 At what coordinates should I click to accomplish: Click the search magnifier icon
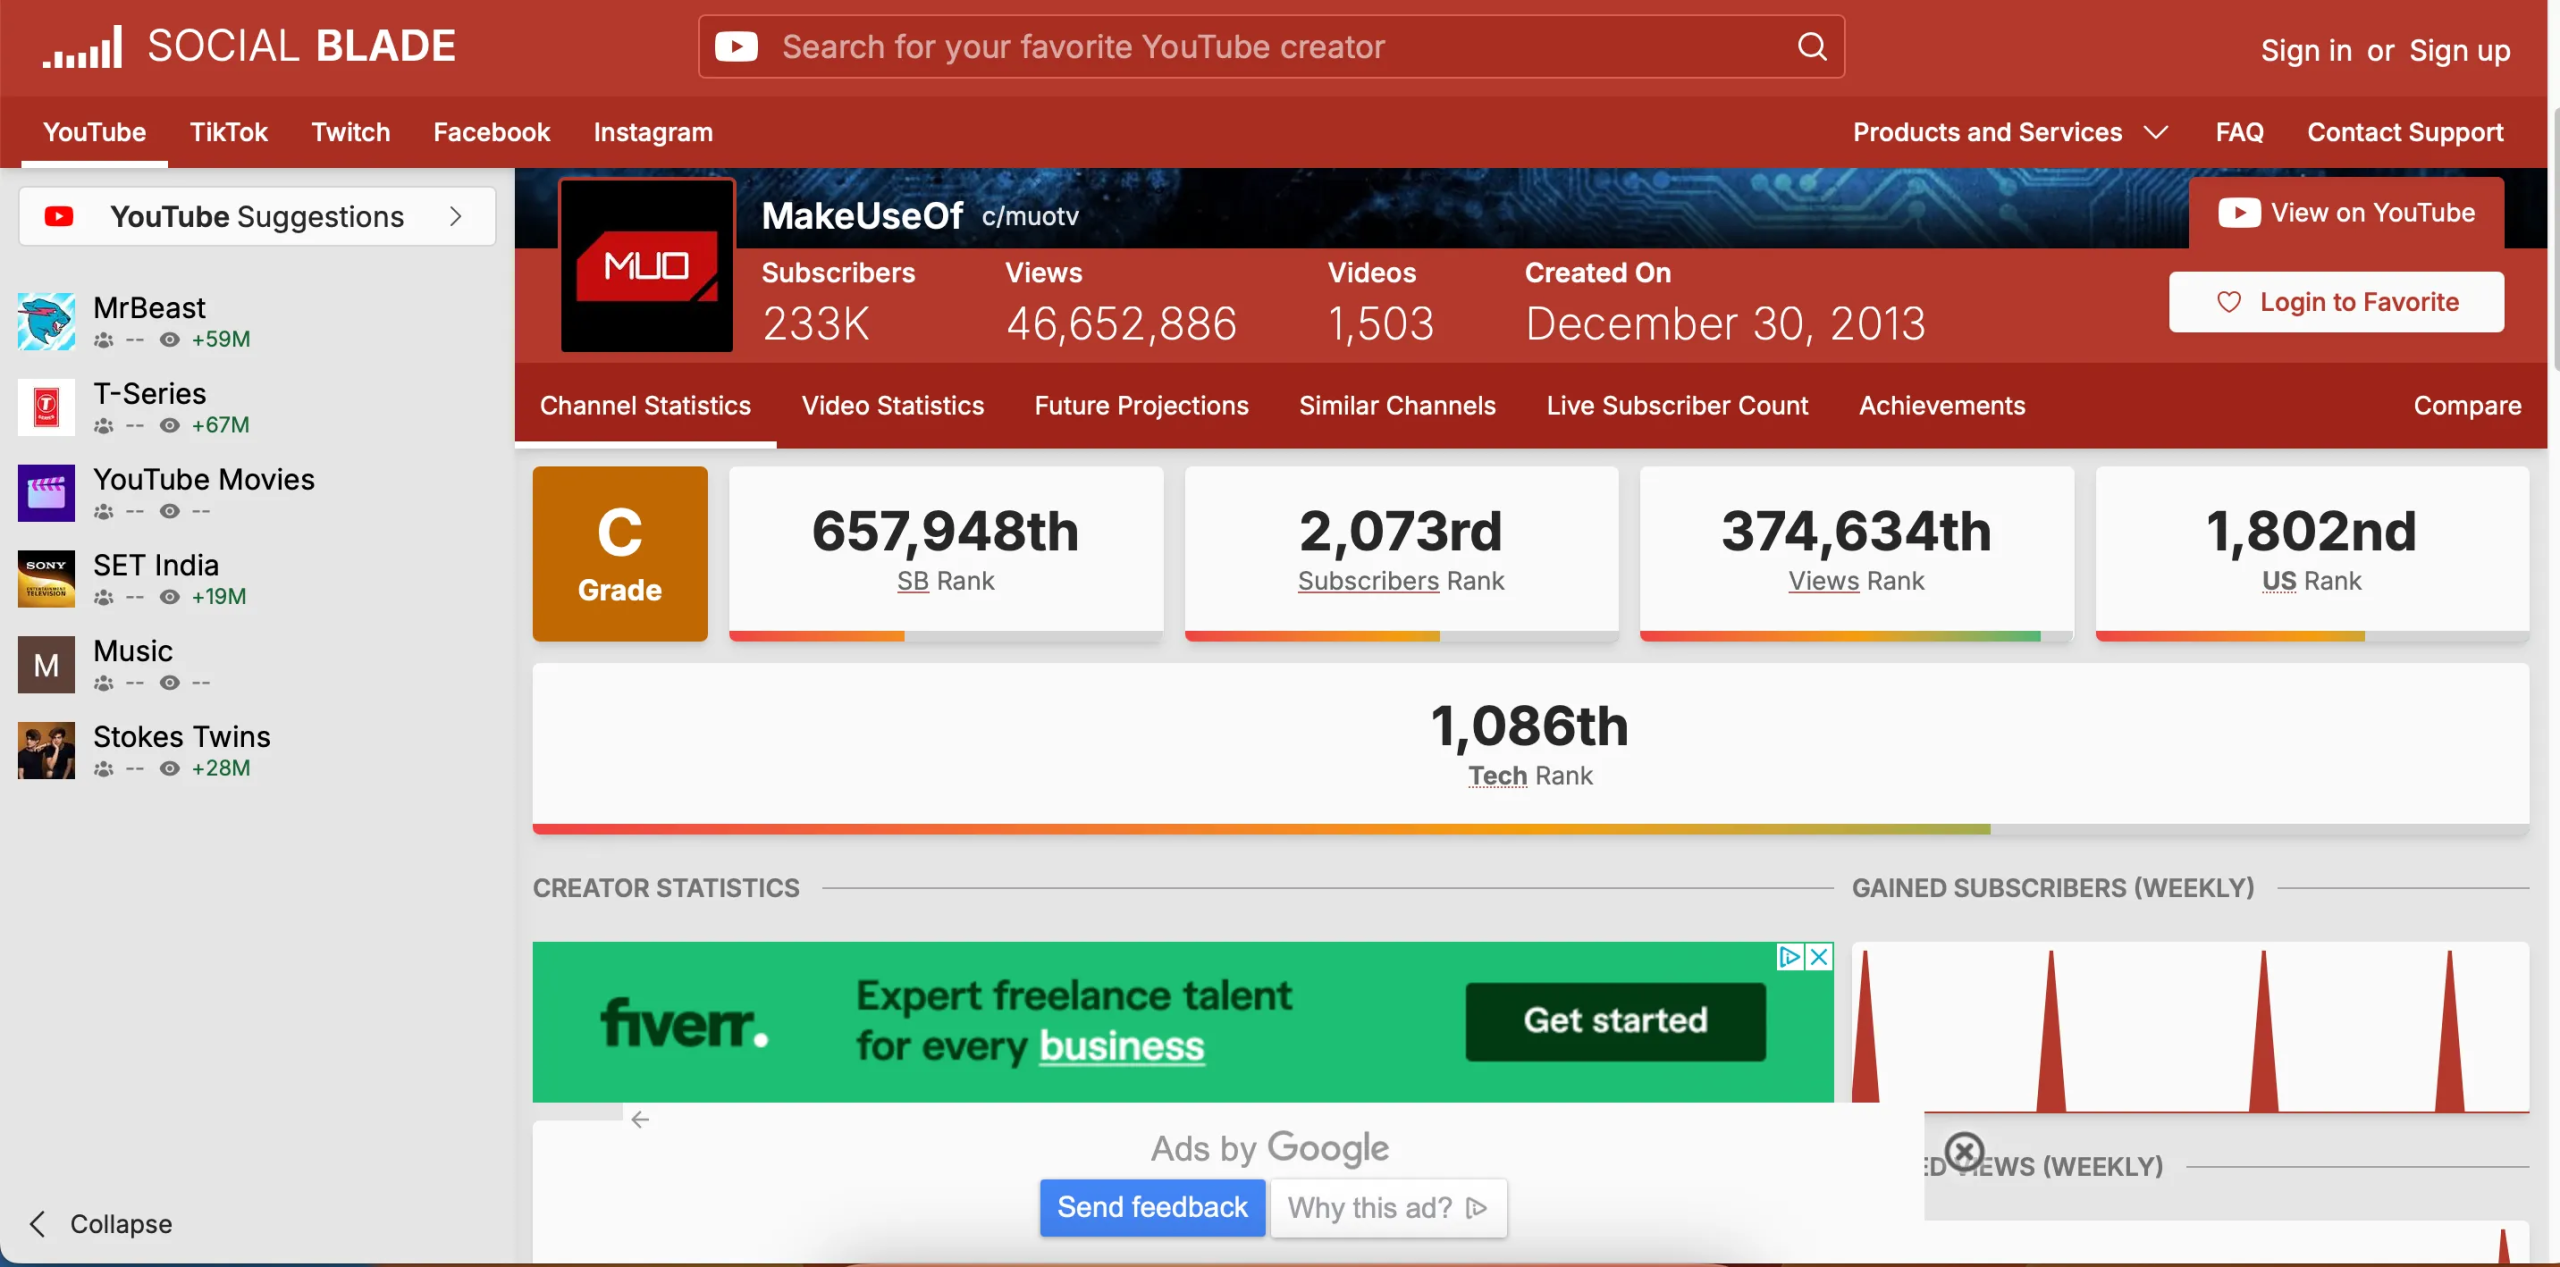[x=1812, y=46]
